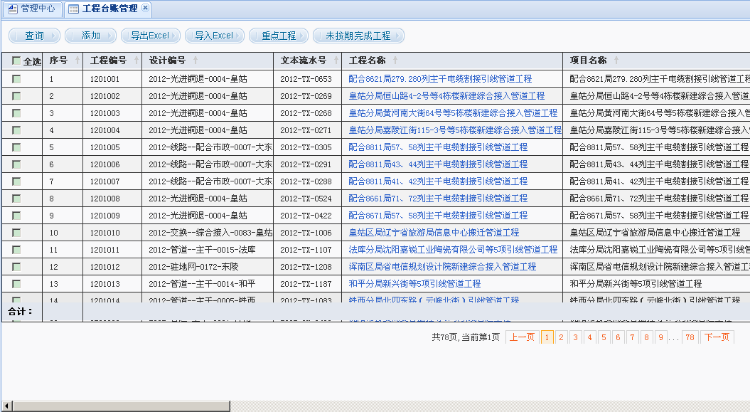Check the row for project 1201005

(x=16, y=147)
